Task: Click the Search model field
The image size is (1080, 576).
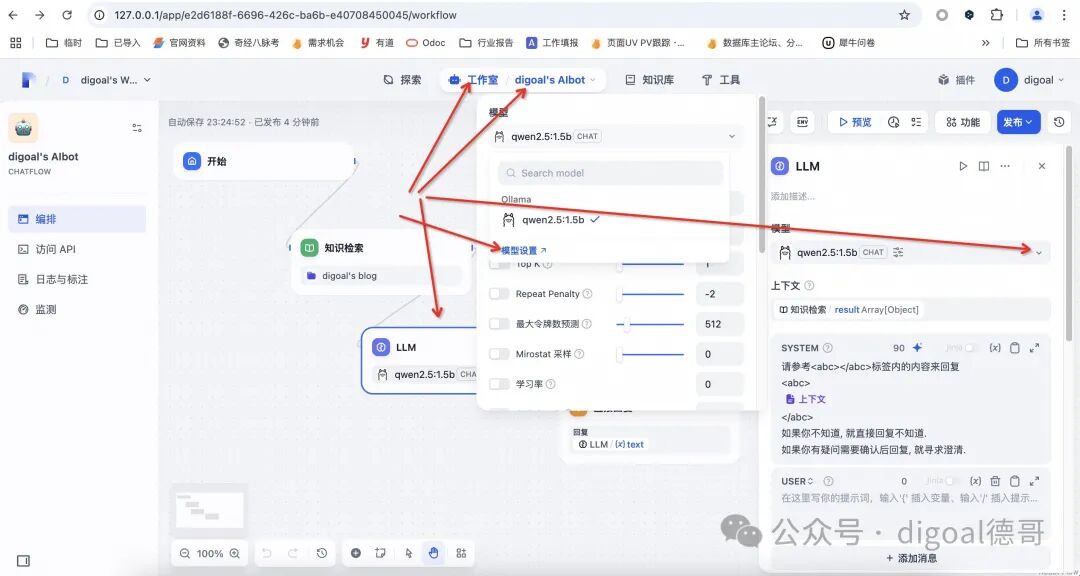Action: pos(610,173)
